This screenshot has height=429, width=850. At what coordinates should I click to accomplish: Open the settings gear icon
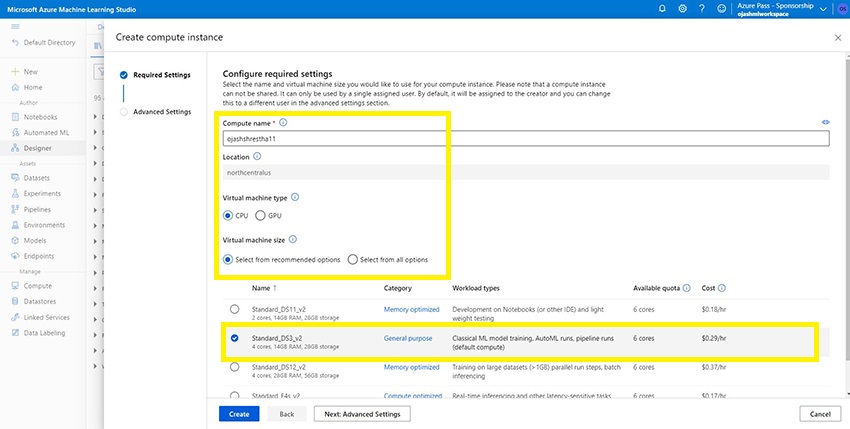[x=682, y=8]
